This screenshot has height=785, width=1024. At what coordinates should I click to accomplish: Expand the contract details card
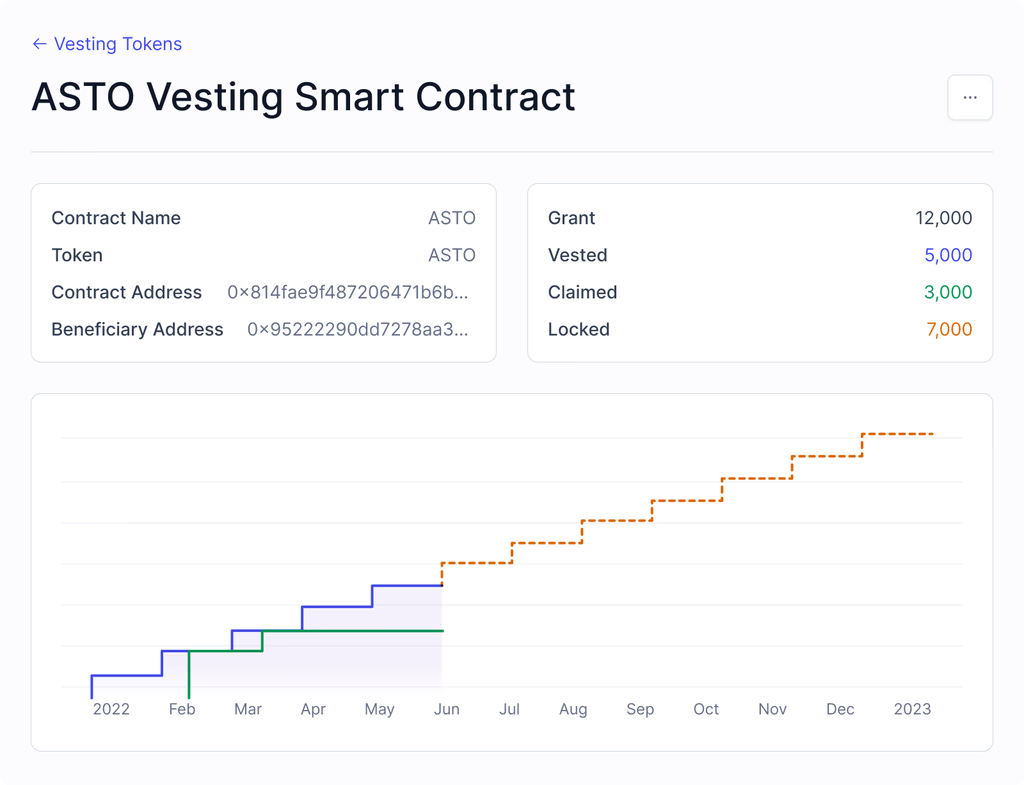pos(264,272)
